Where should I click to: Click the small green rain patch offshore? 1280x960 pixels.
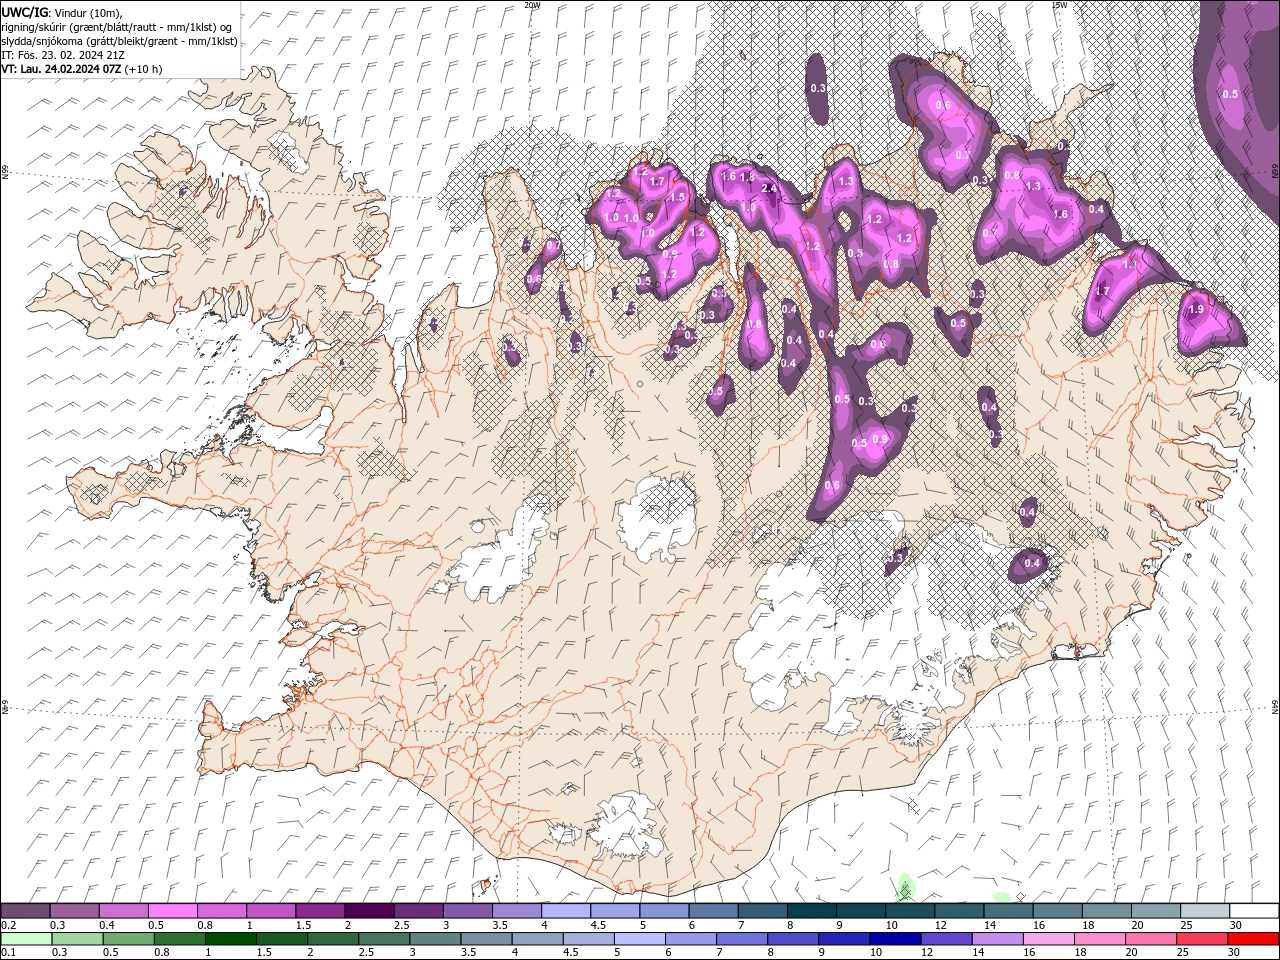(x=905, y=886)
